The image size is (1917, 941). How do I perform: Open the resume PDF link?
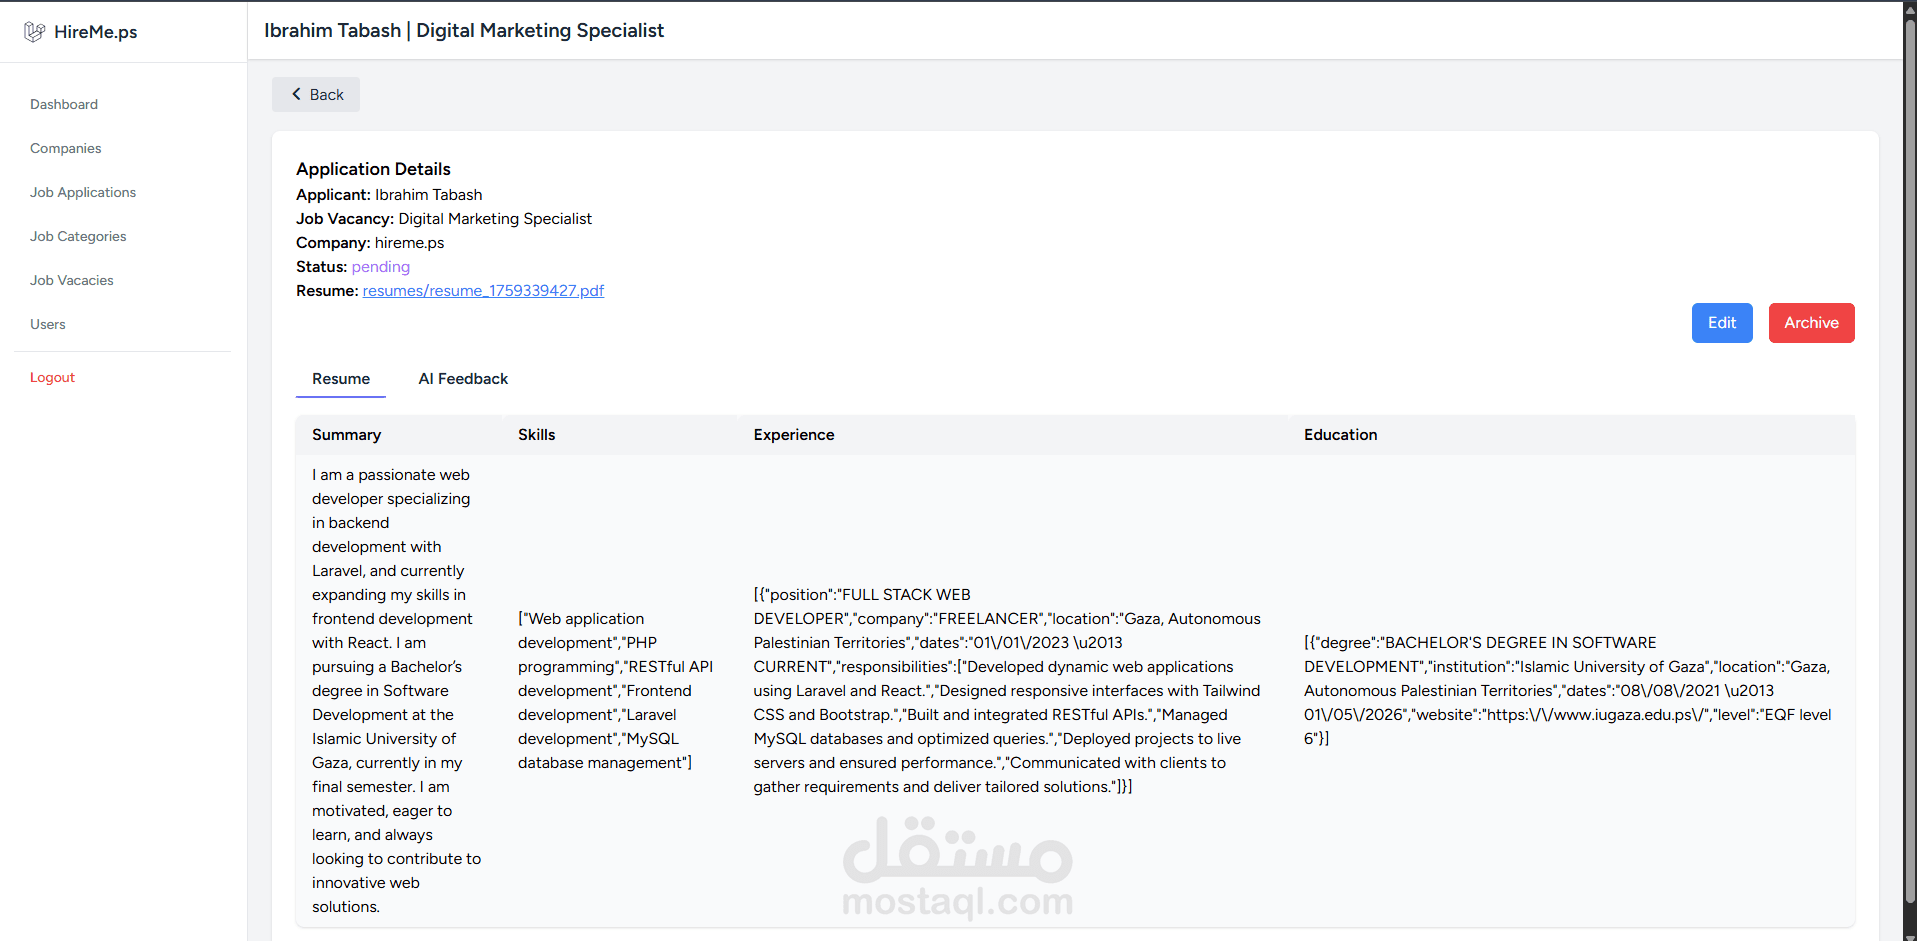tap(483, 291)
